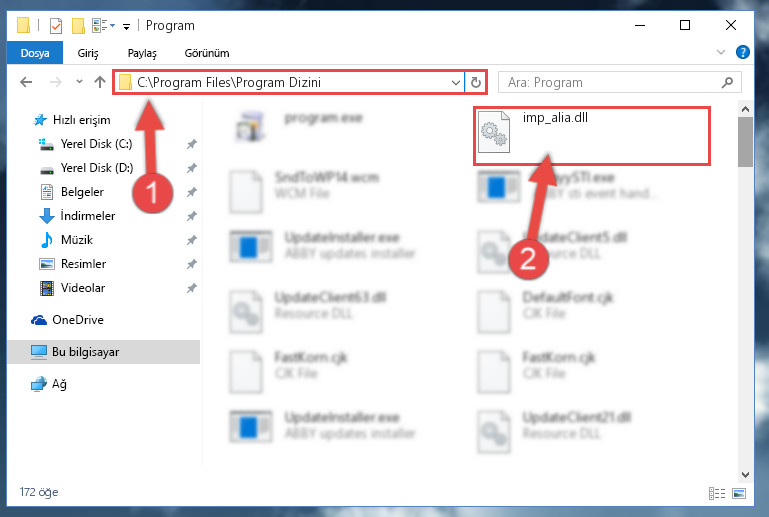Click the Back navigation arrow
Image resolution: width=769 pixels, height=517 pixels.
coord(26,82)
